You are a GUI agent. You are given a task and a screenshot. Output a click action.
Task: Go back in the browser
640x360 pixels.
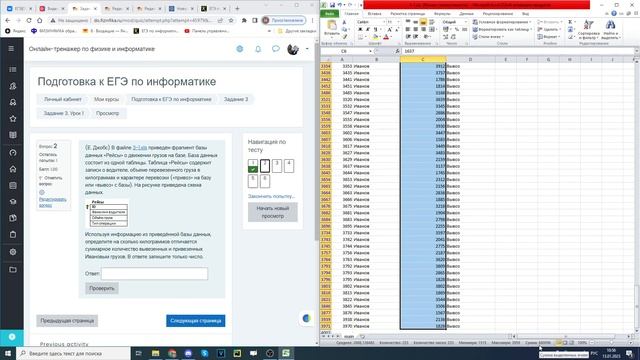point(8,20)
